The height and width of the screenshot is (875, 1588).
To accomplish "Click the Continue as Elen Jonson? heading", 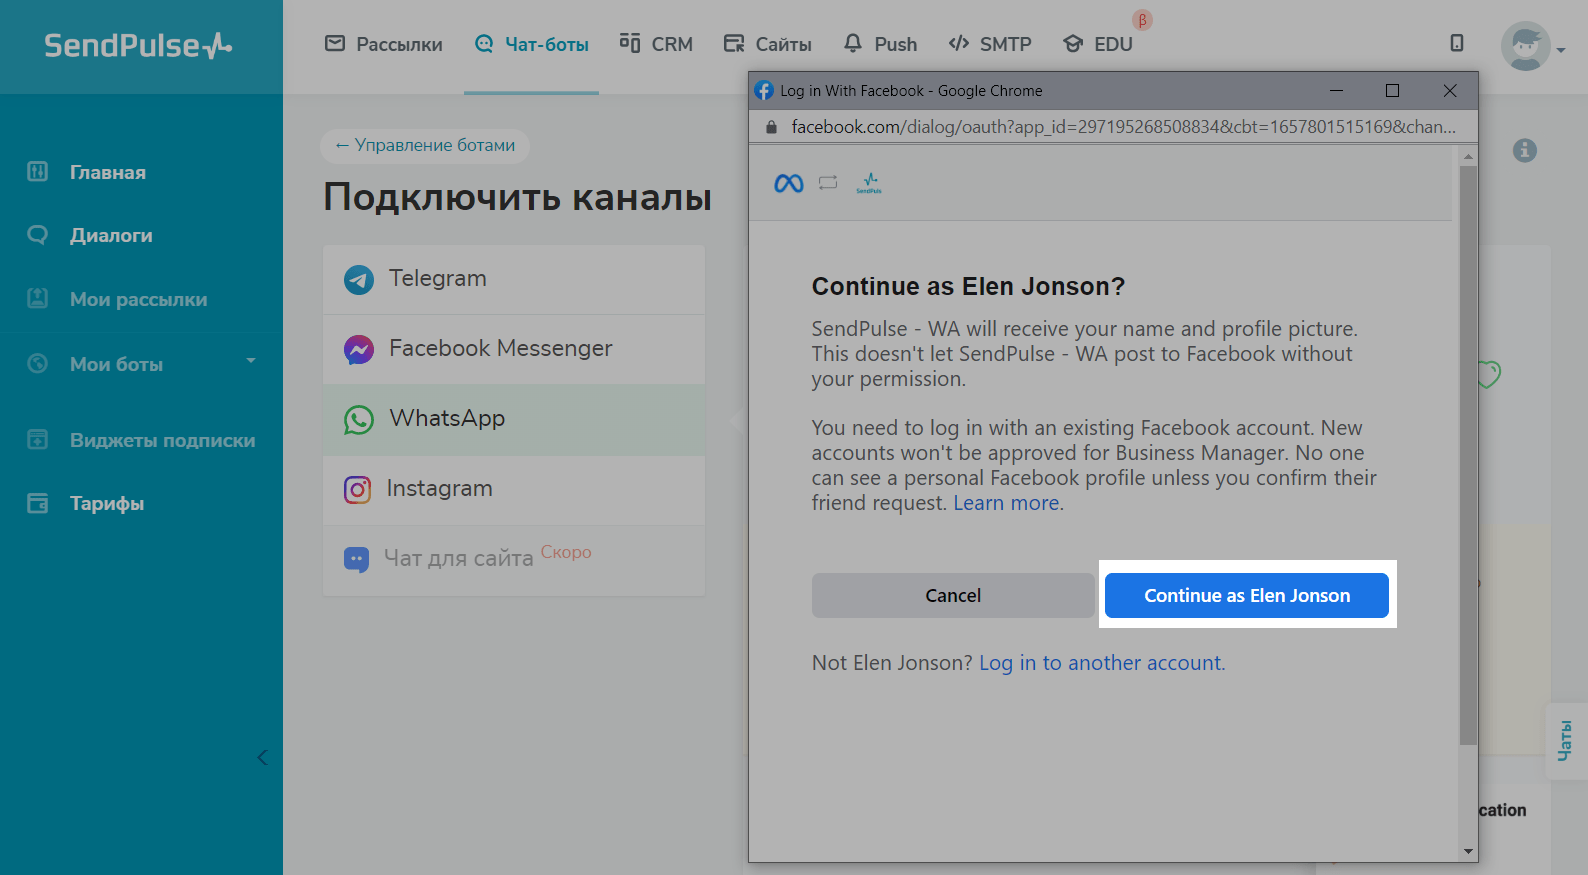I will pyautogui.click(x=968, y=287).
